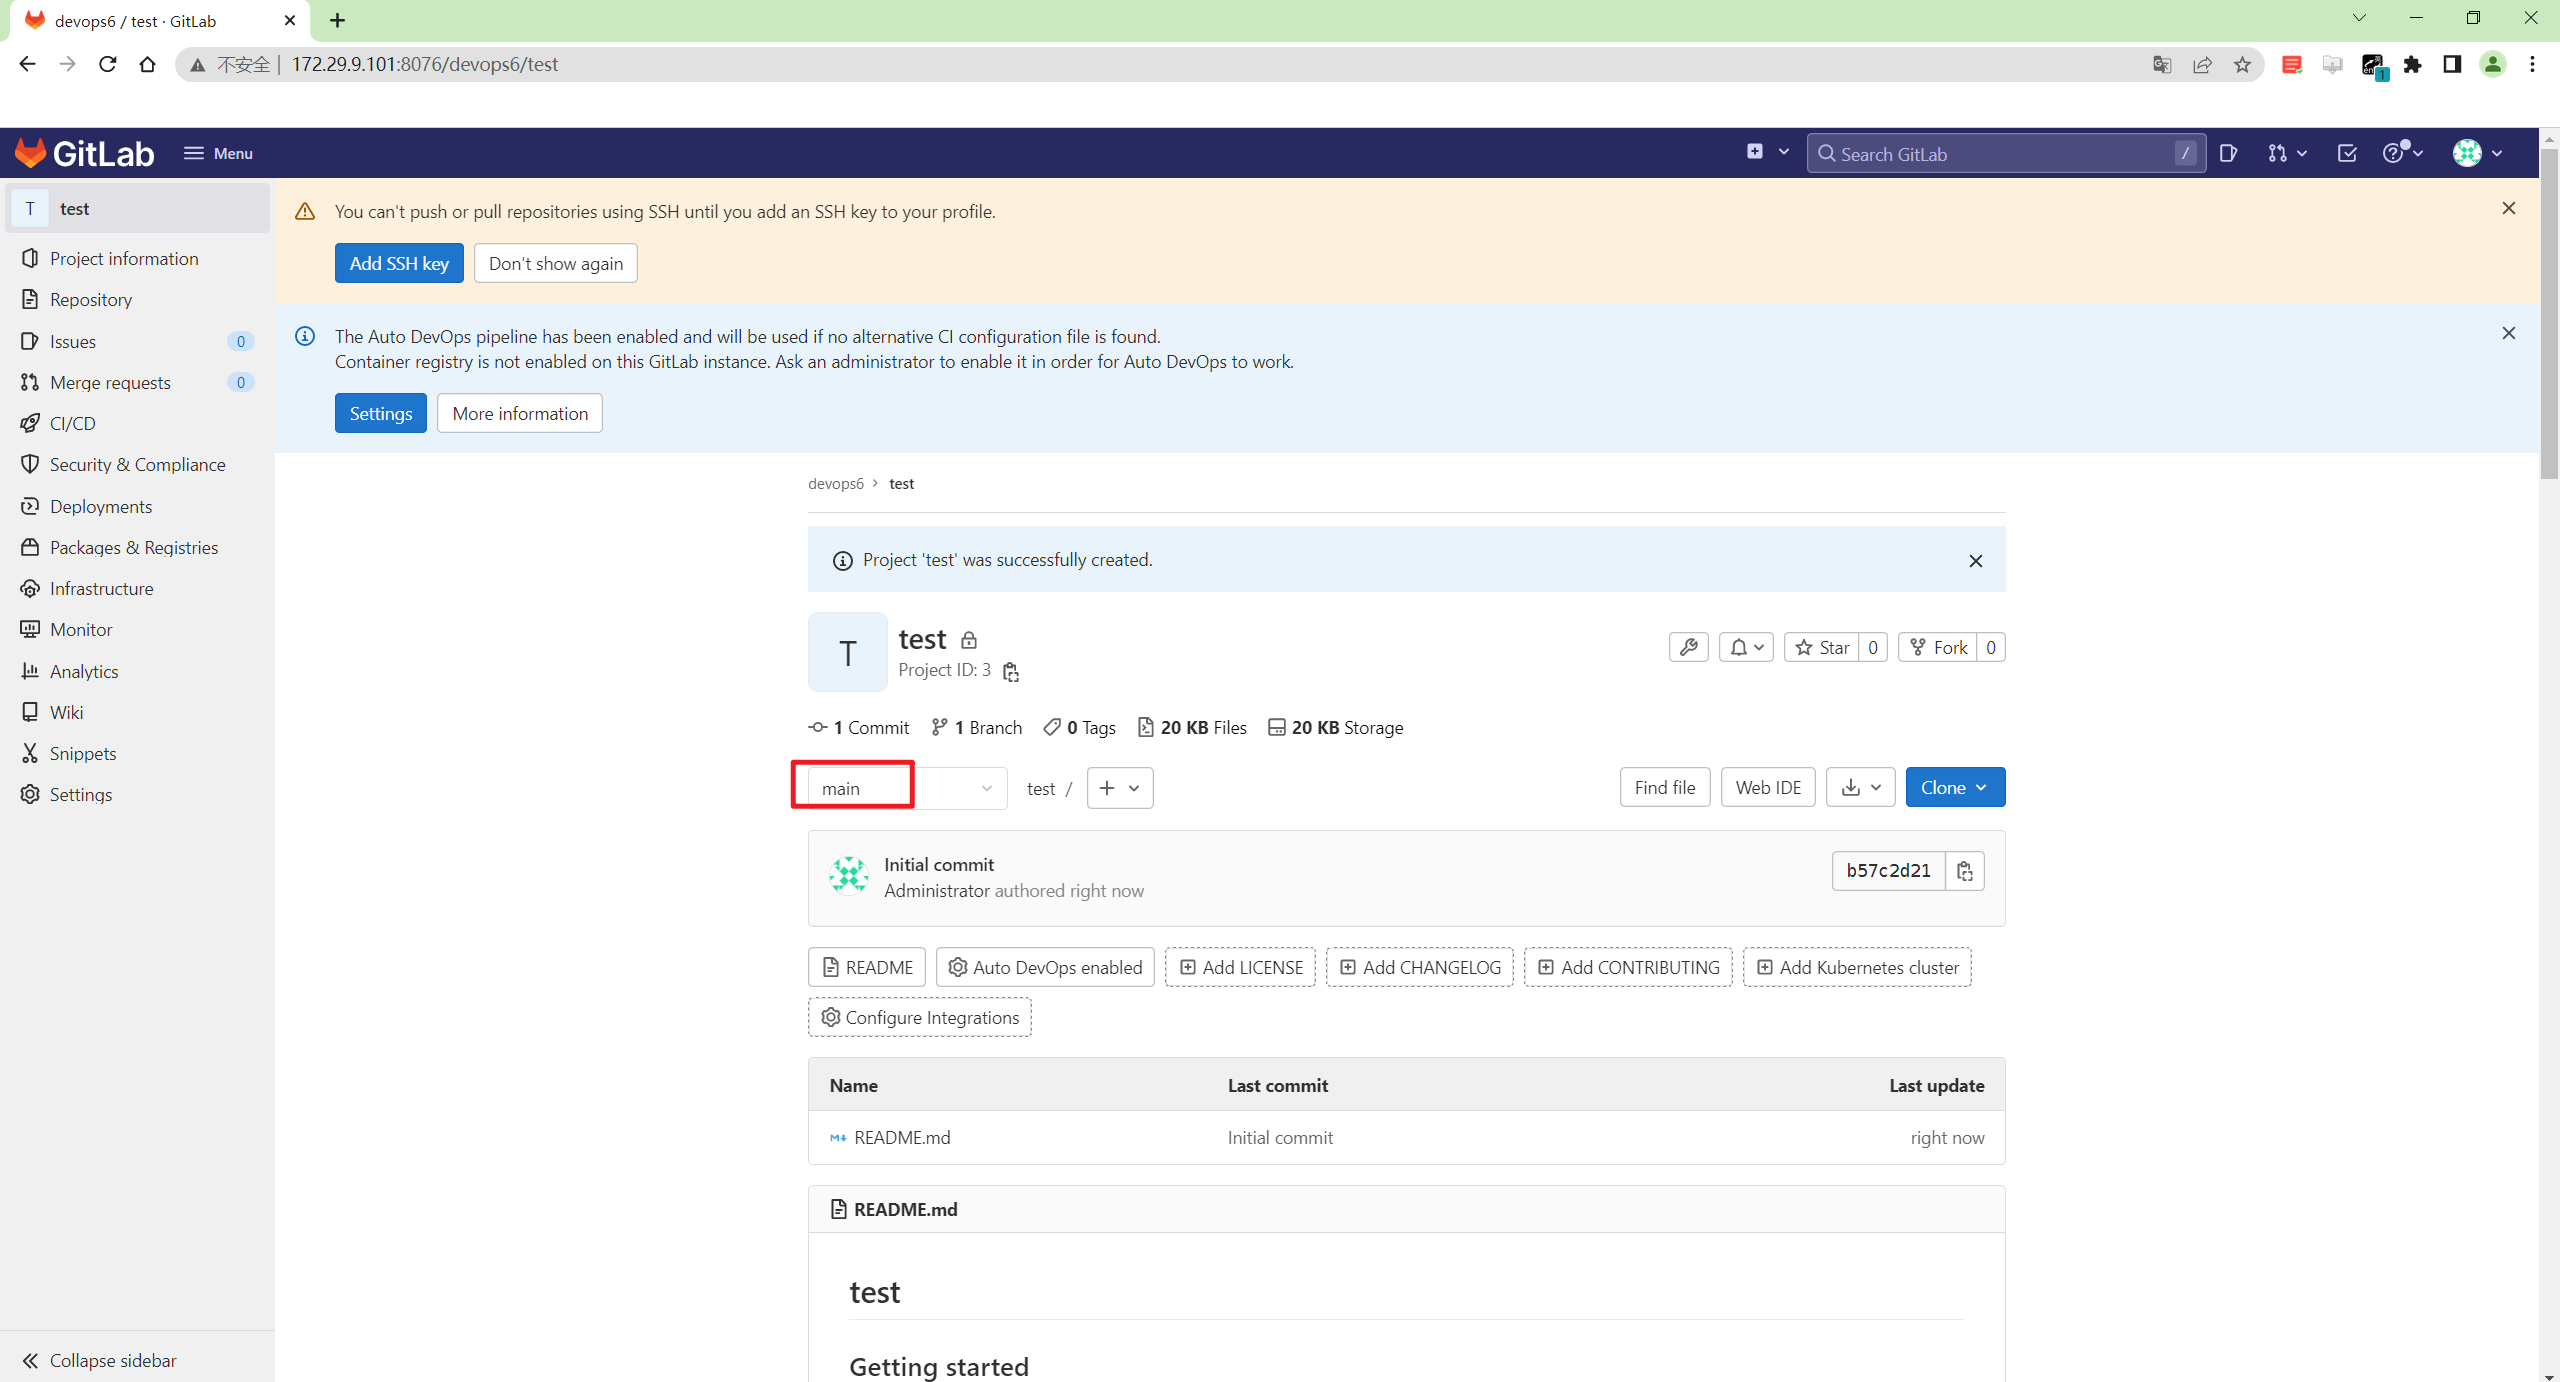
Task: Open the hamburger Menu in the navbar
Action: [x=218, y=153]
